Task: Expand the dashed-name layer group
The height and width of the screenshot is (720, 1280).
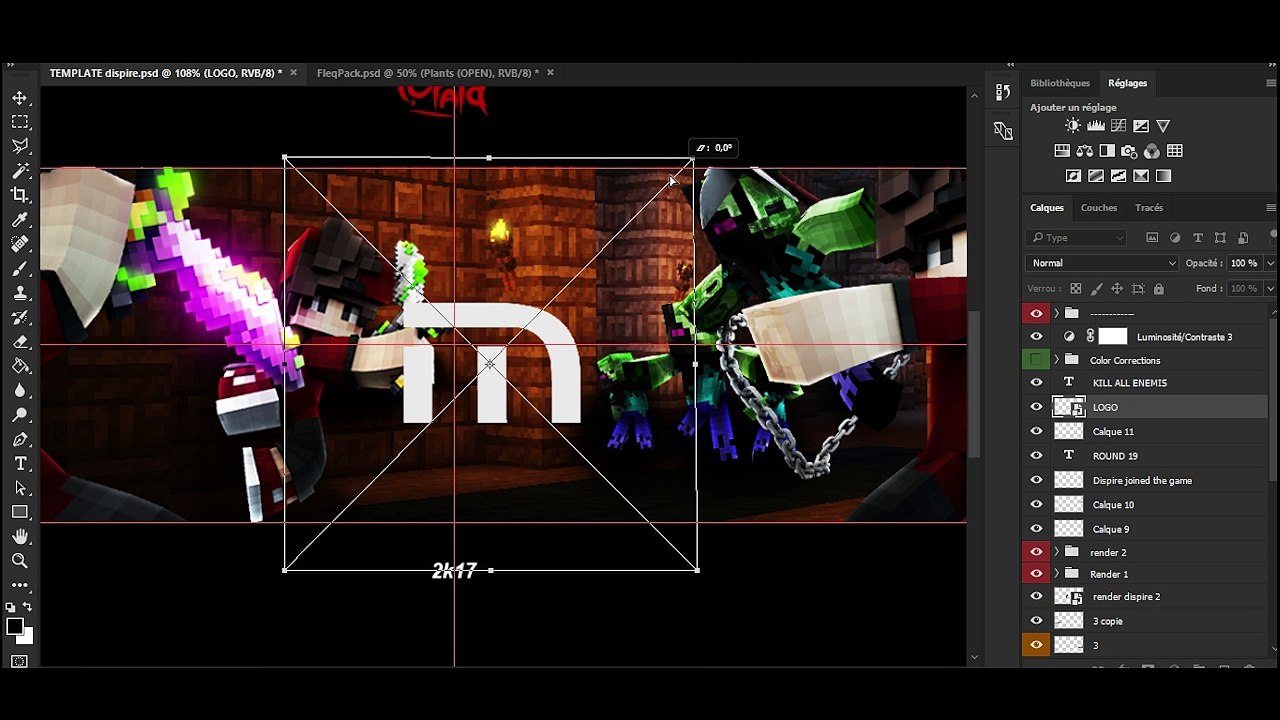Action: pyautogui.click(x=1056, y=313)
